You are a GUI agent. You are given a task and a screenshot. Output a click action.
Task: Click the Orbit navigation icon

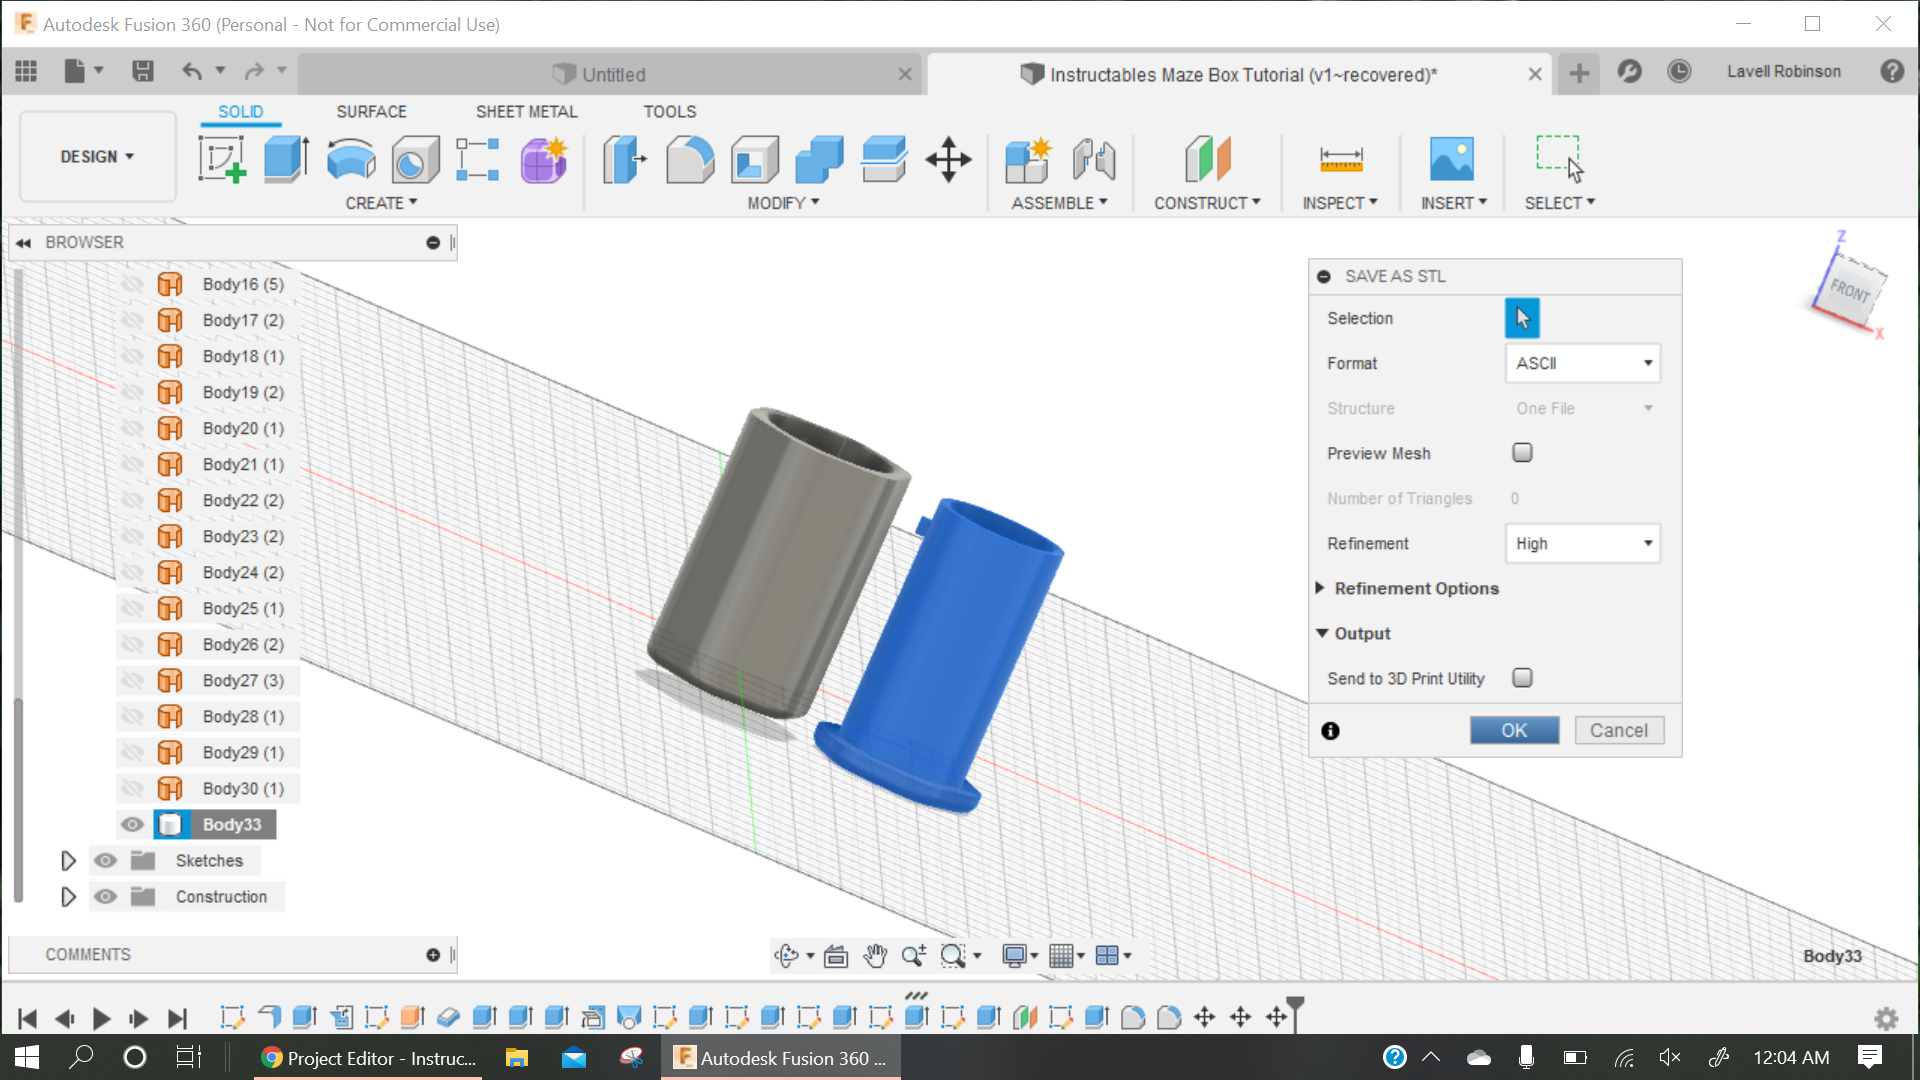click(787, 956)
